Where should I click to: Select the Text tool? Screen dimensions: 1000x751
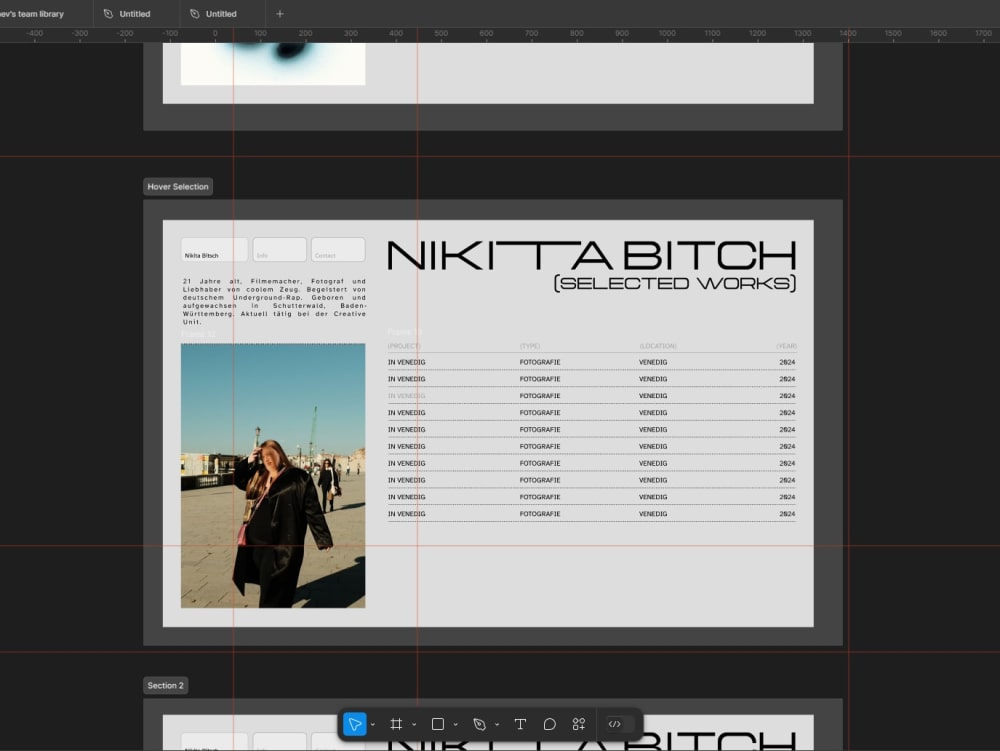(520, 724)
